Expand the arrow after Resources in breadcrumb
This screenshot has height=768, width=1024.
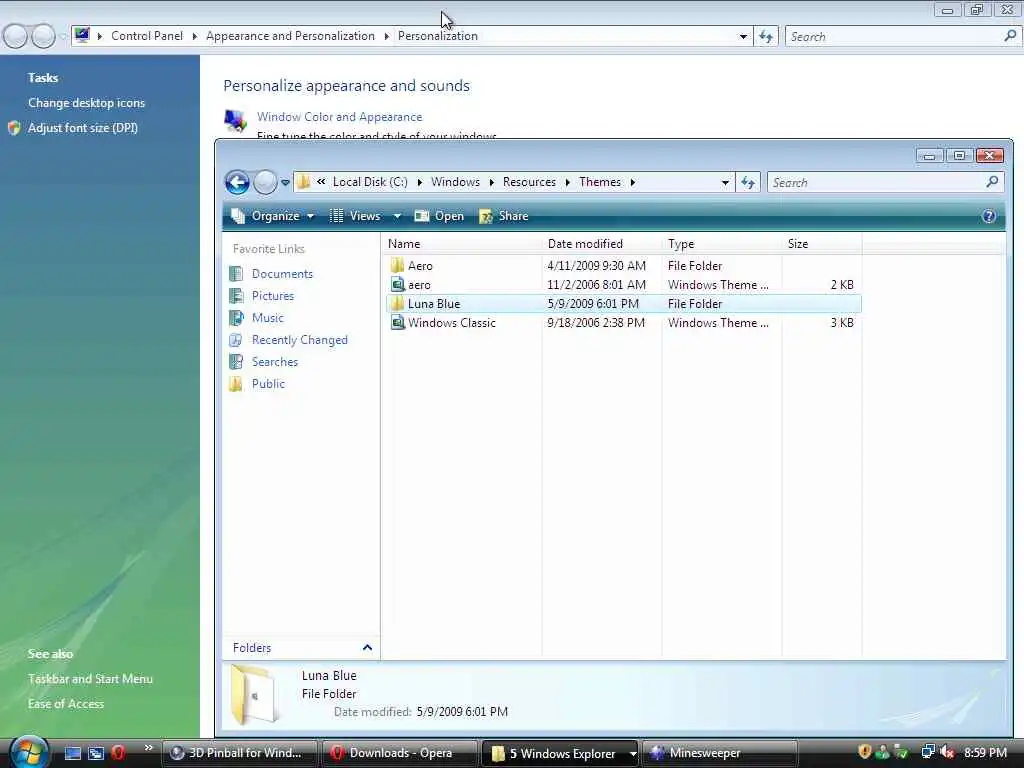(x=567, y=182)
